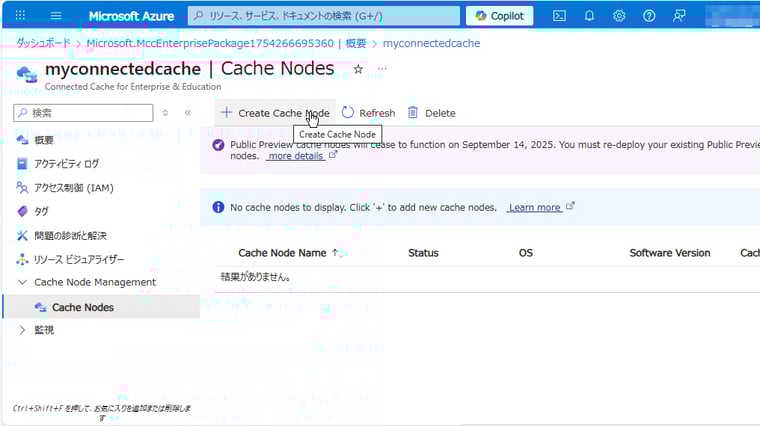Click 結果がありません。 text
The image size is (760, 426).
point(255,277)
